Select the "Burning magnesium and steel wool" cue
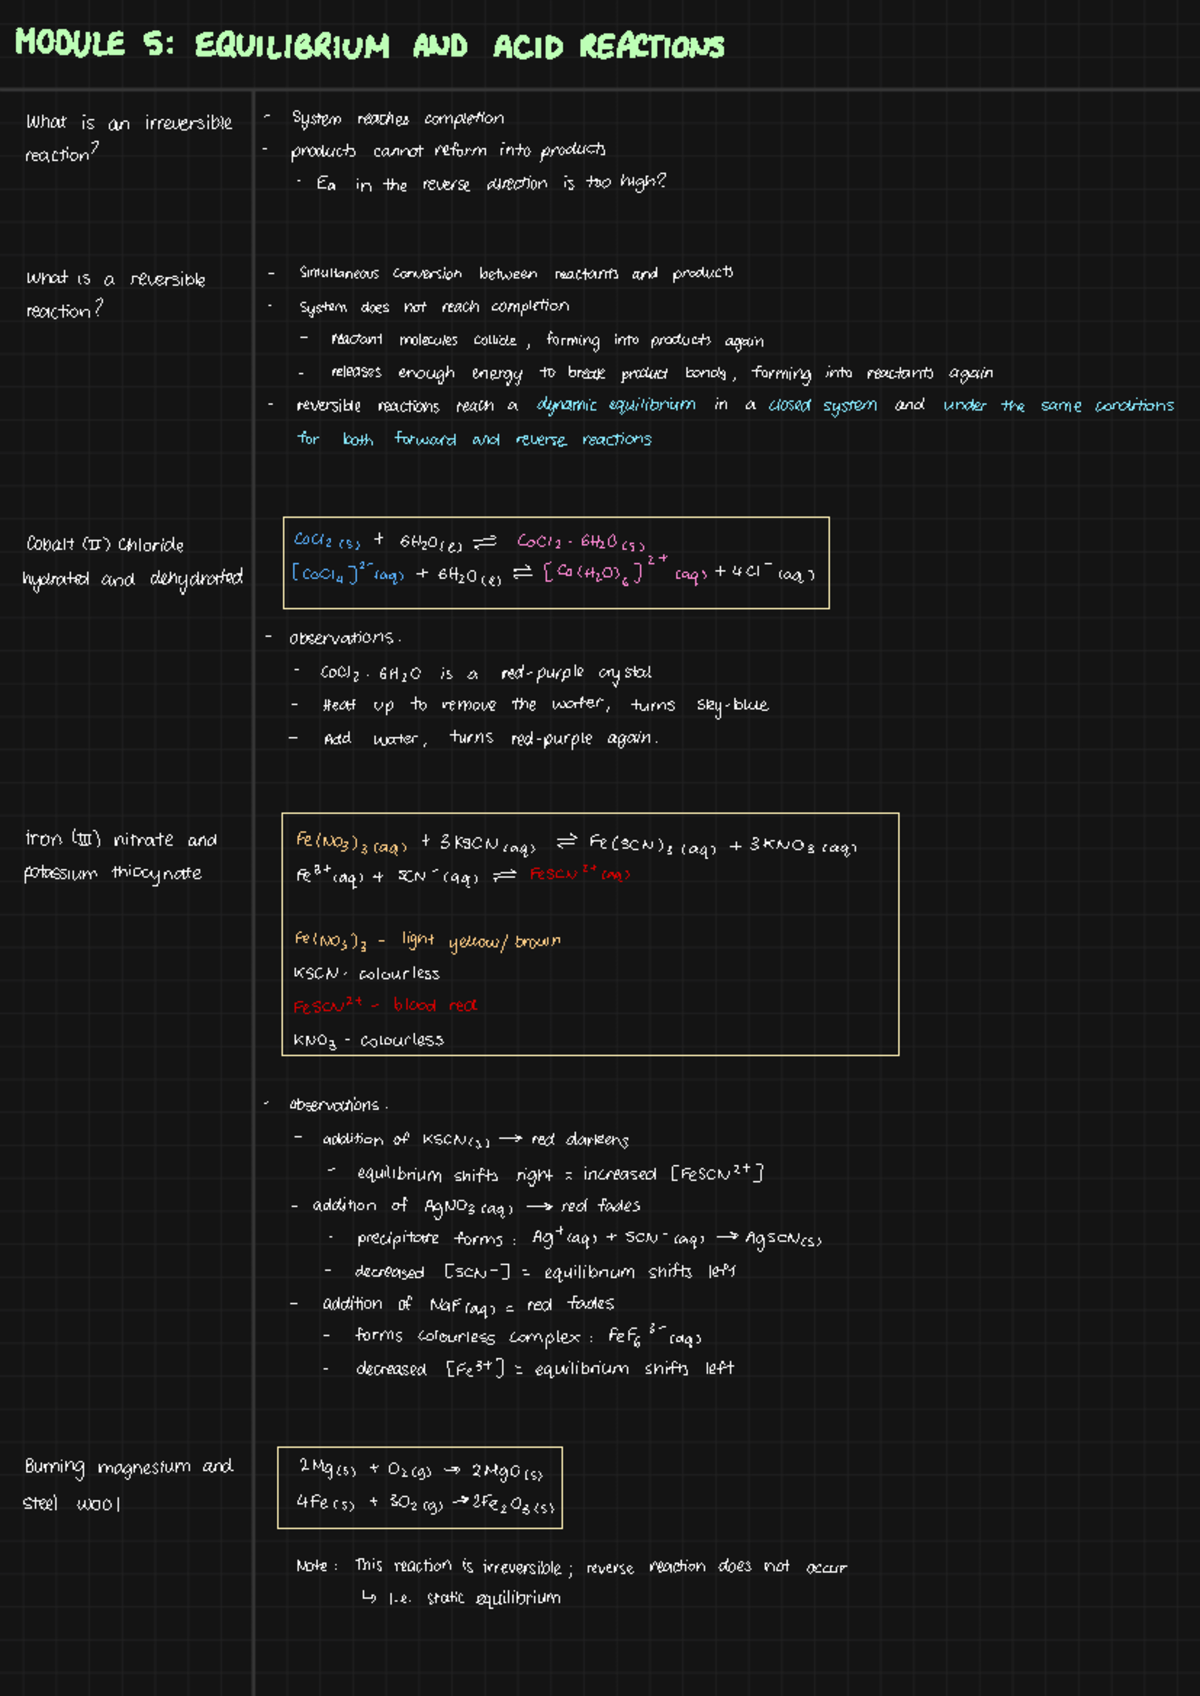Image resolution: width=1200 pixels, height=1696 pixels. tap(128, 1484)
